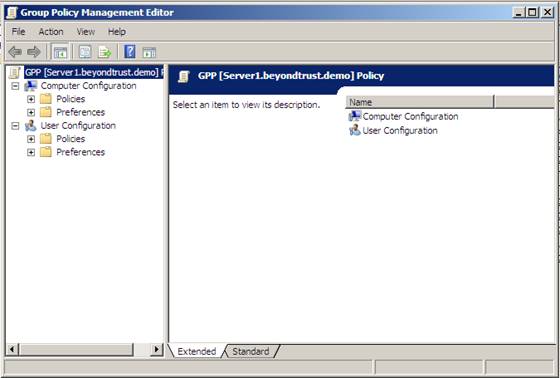Open the View menu
Image resolution: width=560 pixels, height=378 pixels.
coord(86,32)
